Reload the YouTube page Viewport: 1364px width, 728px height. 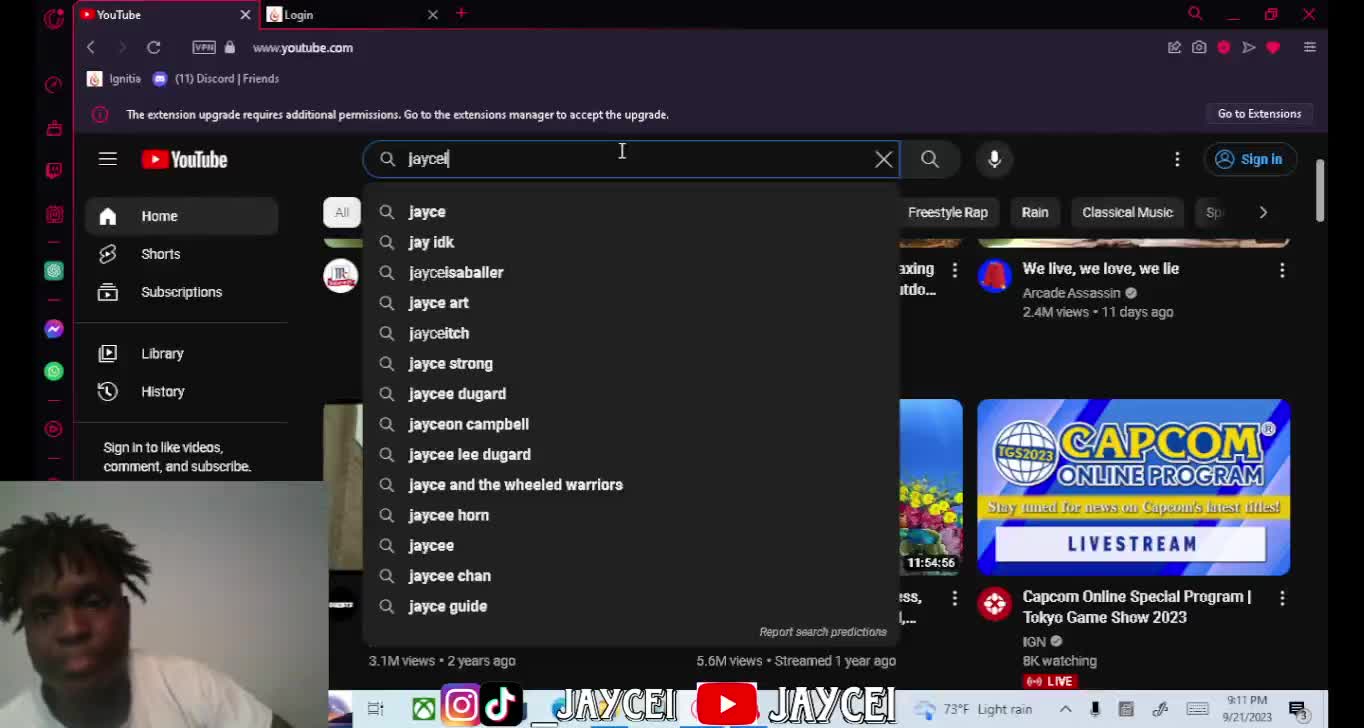click(153, 47)
